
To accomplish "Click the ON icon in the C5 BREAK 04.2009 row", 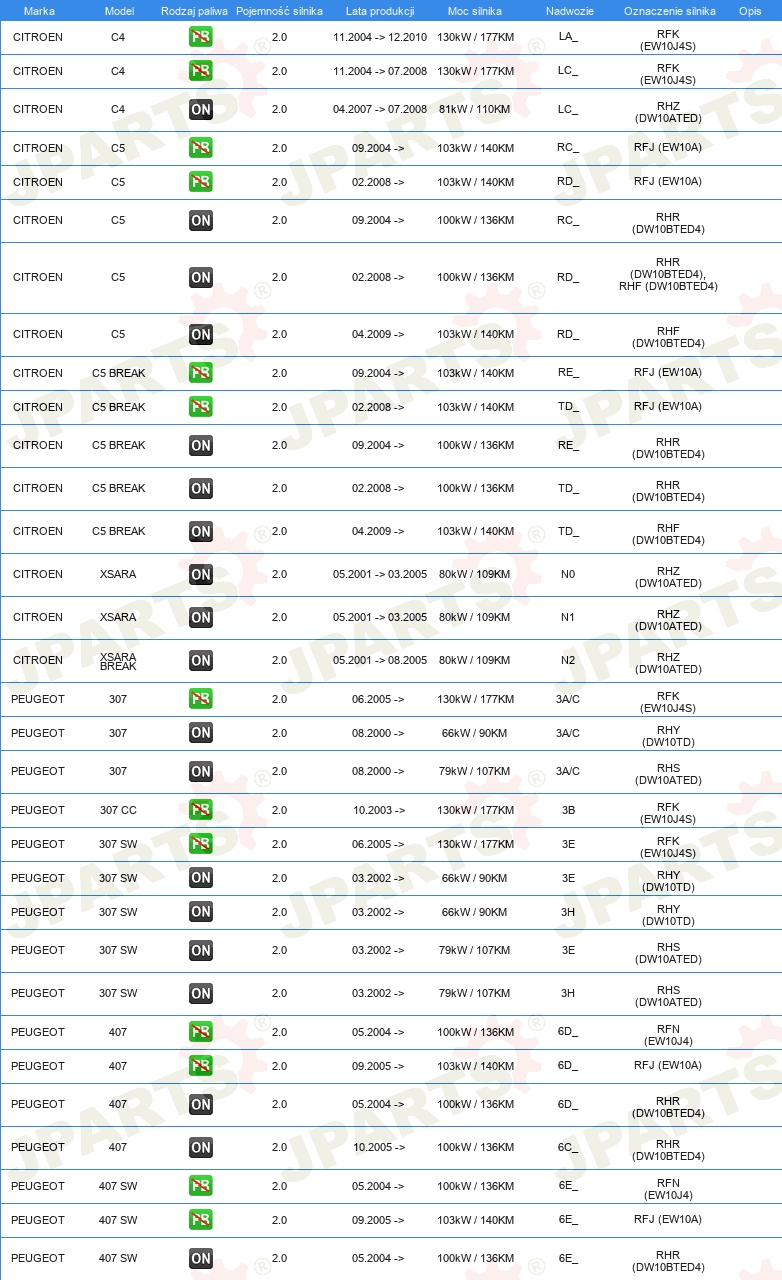I will click(x=200, y=531).
